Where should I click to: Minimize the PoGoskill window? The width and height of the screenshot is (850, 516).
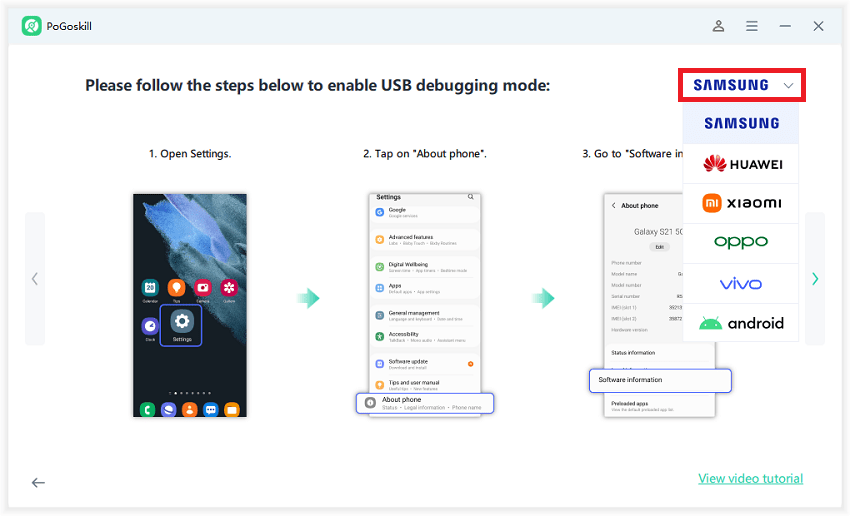pyautogui.click(x=785, y=26)
